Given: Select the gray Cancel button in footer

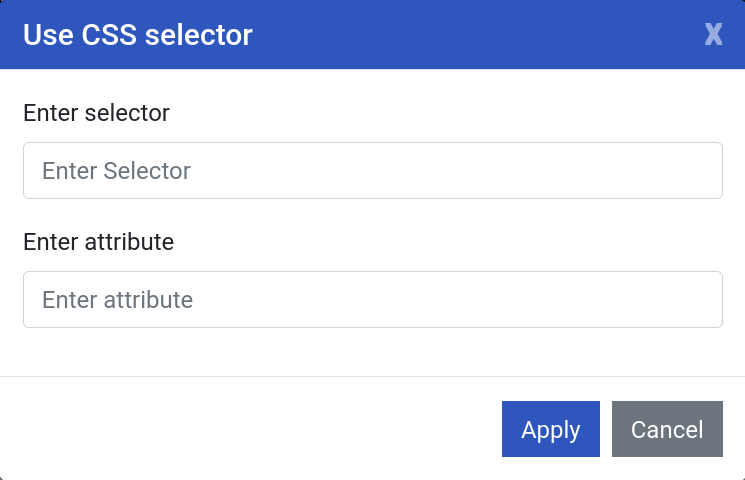Looking at the screenshot, I should [667, 429].
